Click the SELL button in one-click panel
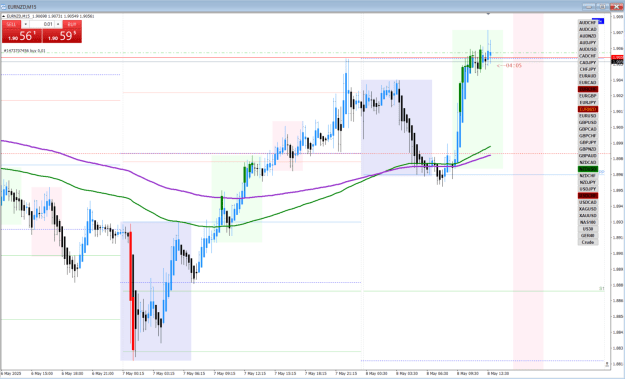625x379 pixels. (11, 24)
